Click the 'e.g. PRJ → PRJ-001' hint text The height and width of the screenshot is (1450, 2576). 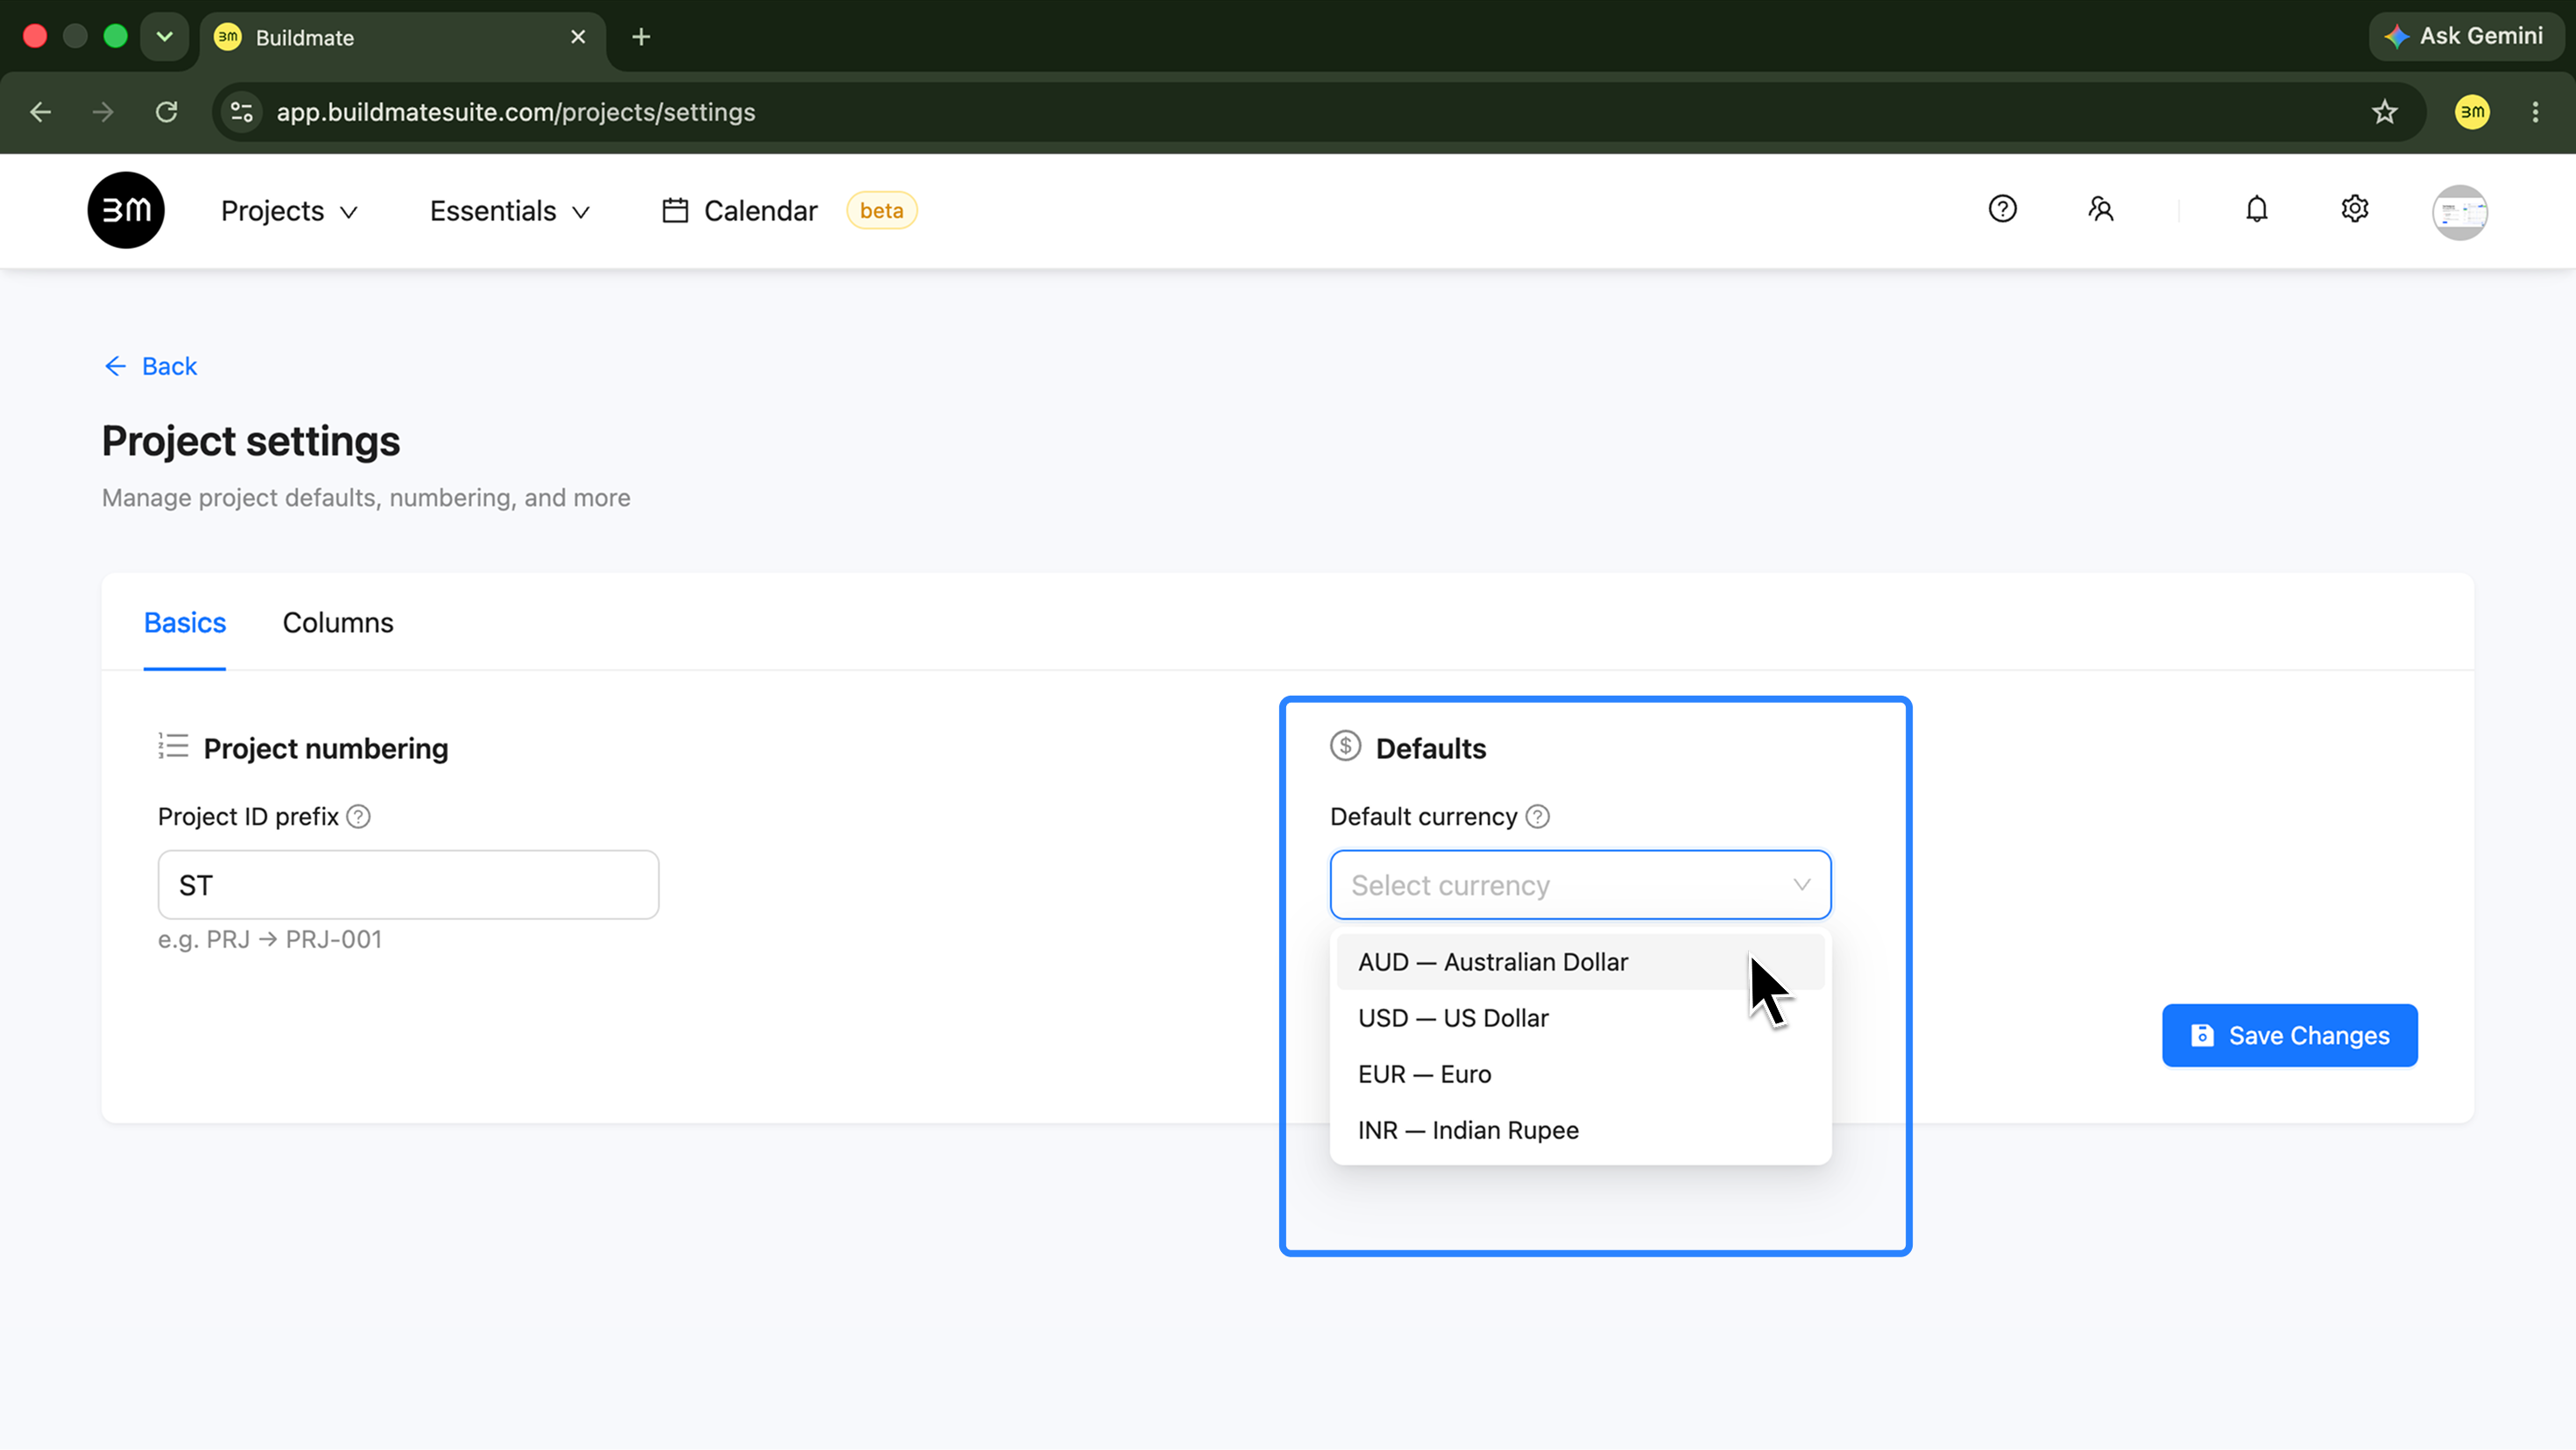click(x=270, y=940)
